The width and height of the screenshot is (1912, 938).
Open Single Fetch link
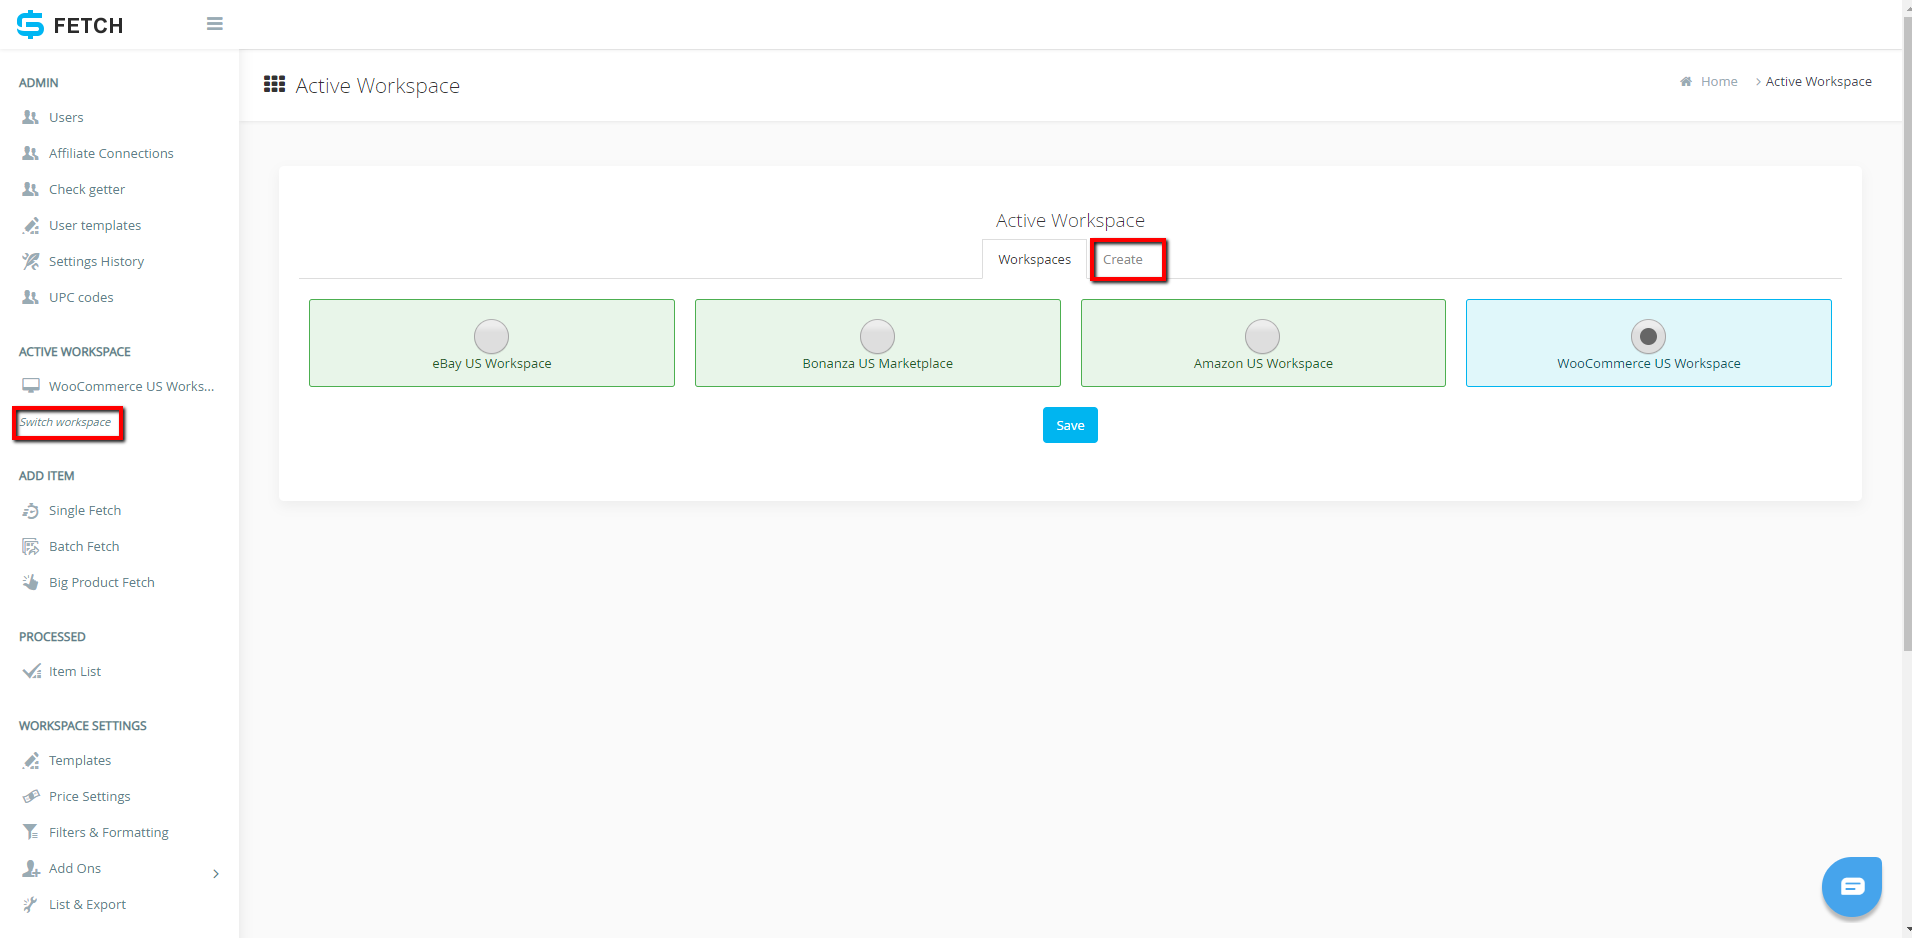coord(85,510)
